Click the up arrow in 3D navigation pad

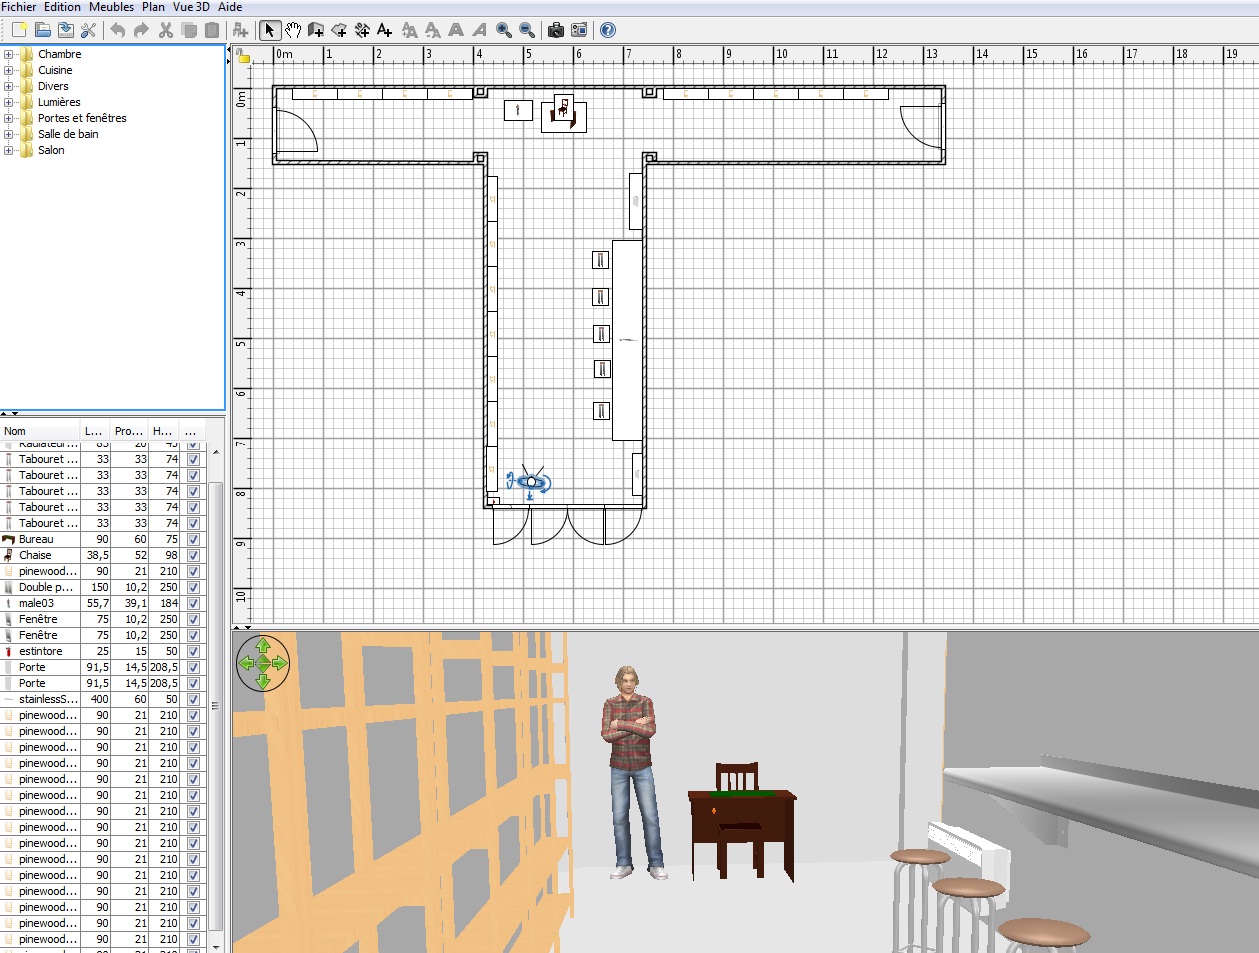[263, 645]
